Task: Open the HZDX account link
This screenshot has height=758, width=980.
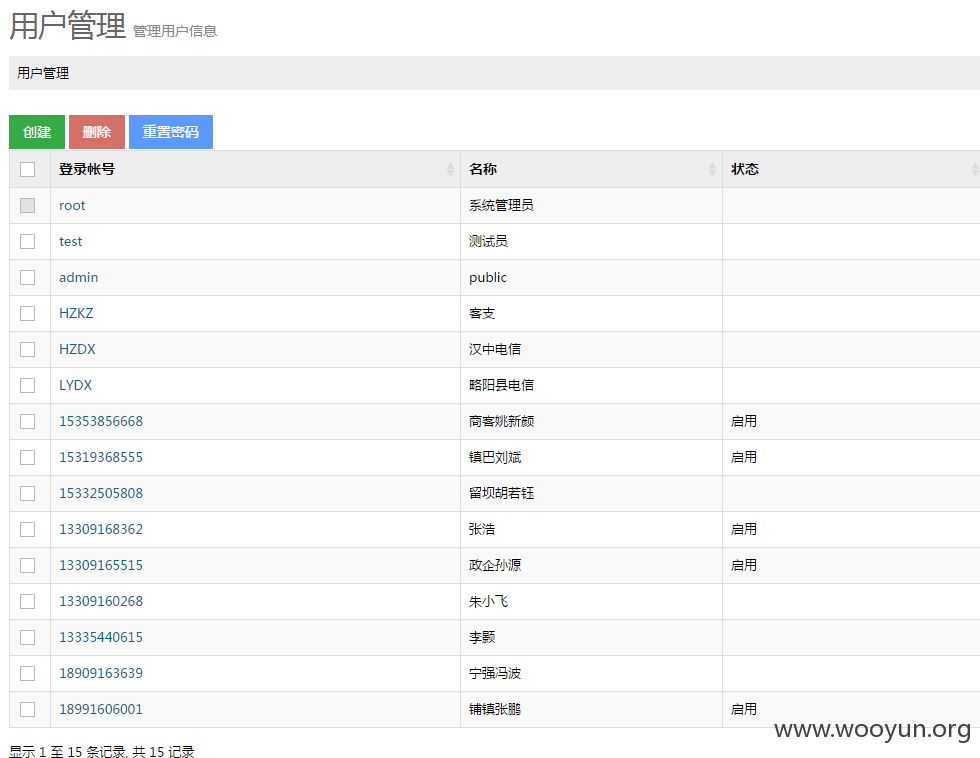Action: (x=78, y=349)
